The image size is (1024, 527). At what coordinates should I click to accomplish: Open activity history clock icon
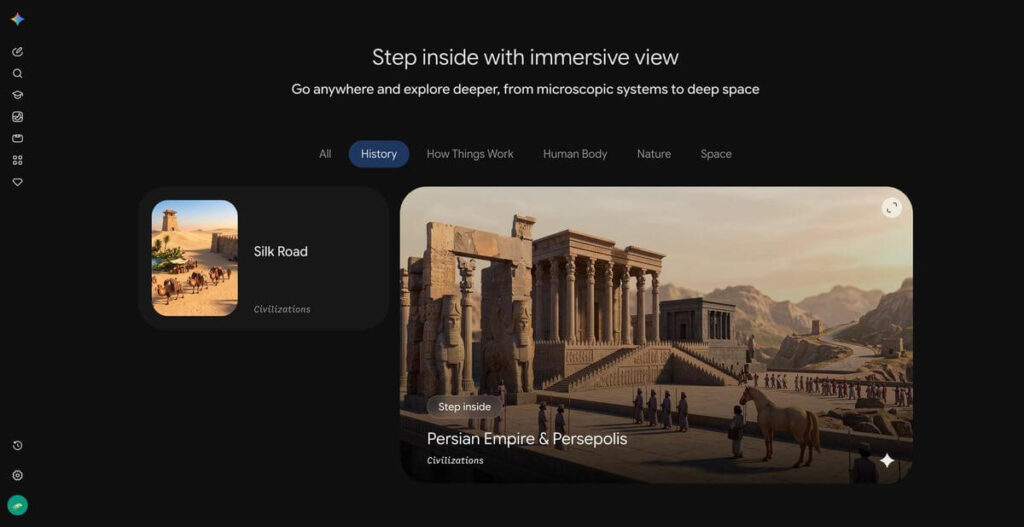click(x=18, y=445)
